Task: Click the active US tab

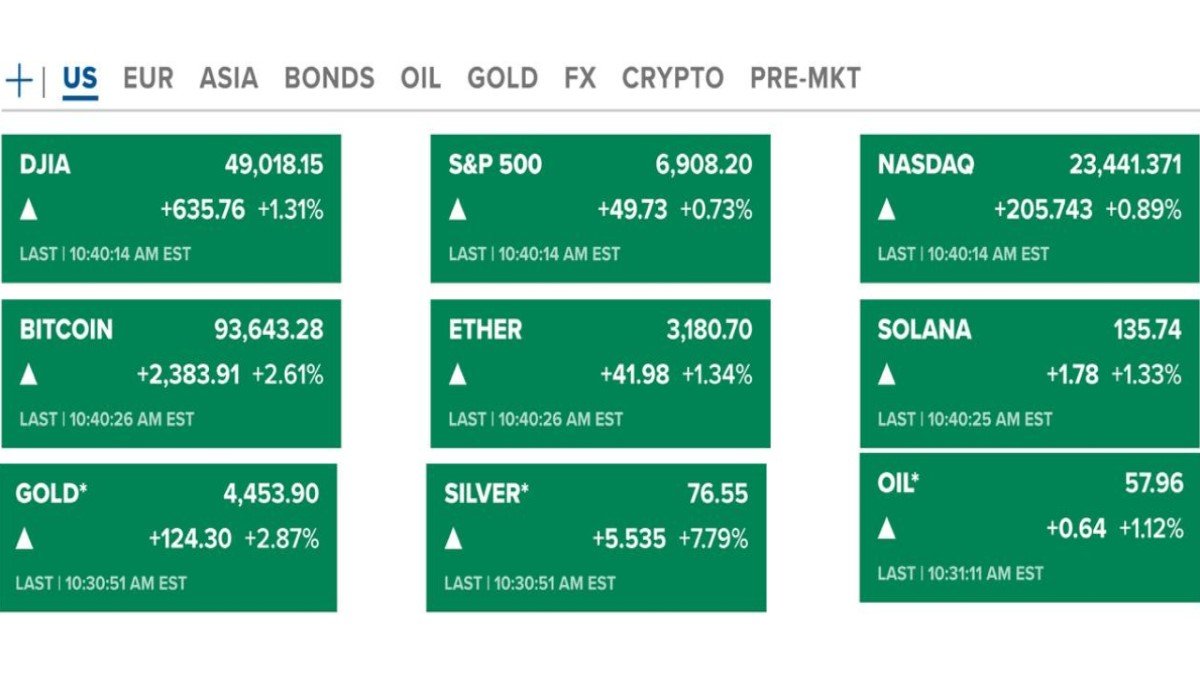Action: point(80,78)
